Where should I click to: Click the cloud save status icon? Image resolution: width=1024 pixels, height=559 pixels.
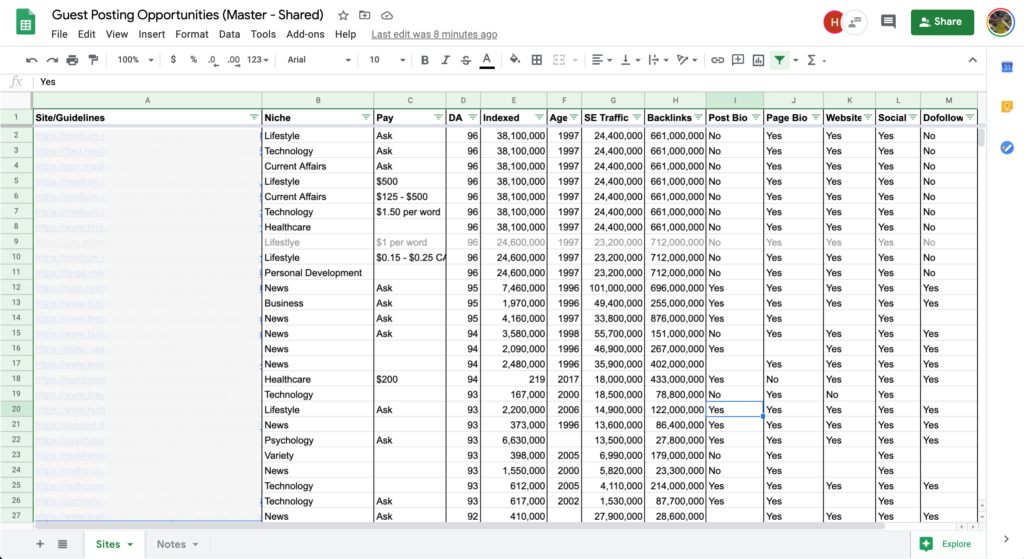[387, 15]
